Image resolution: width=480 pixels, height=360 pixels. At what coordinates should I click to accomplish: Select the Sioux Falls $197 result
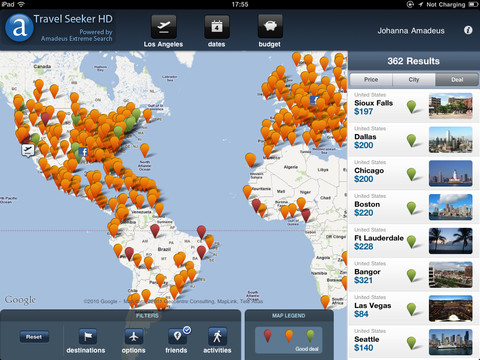coord(414,106)
